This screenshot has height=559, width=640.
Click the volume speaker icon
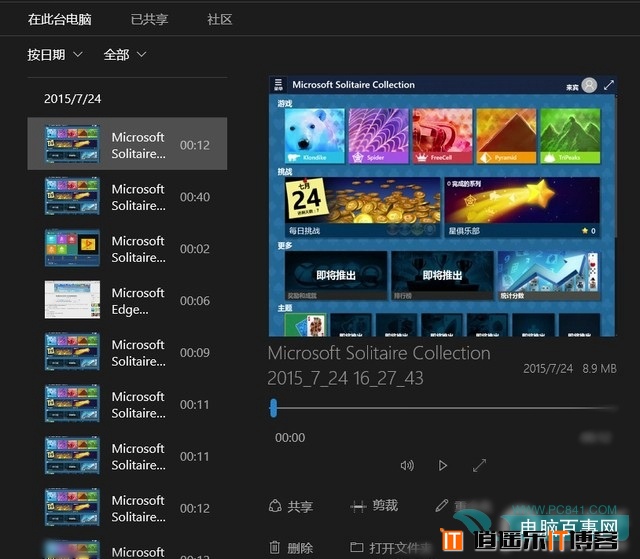(407, 465)
